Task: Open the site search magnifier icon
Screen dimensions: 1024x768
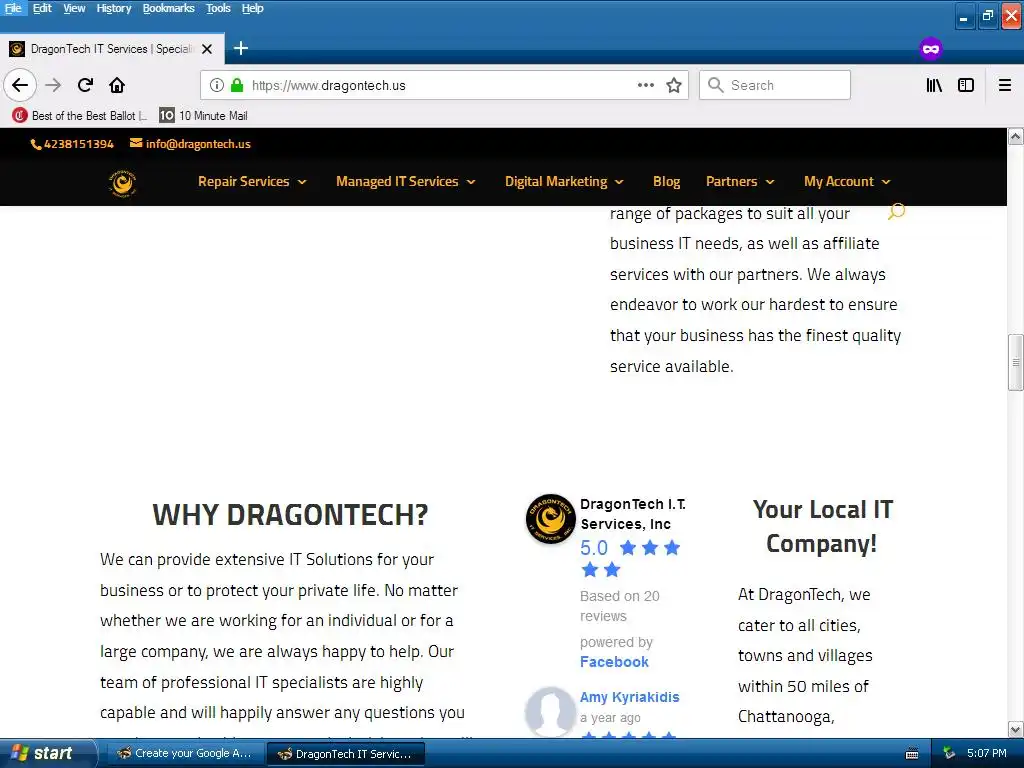Action: tap(897, 211)
